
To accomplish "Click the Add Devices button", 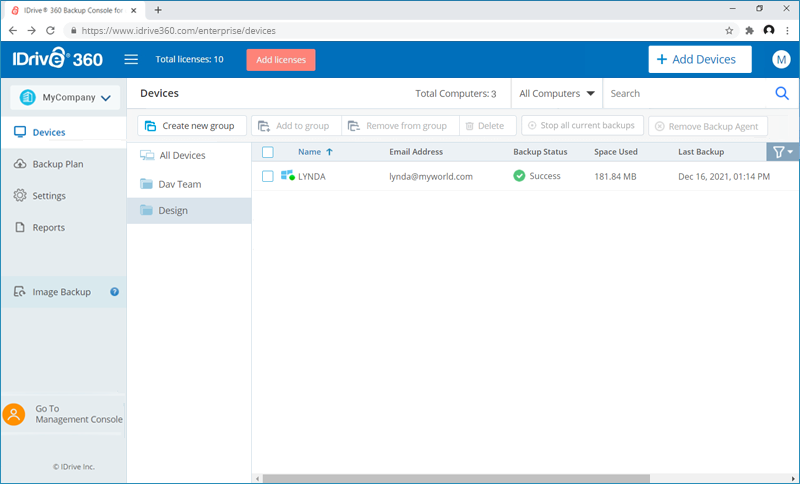I will [699, 59].
